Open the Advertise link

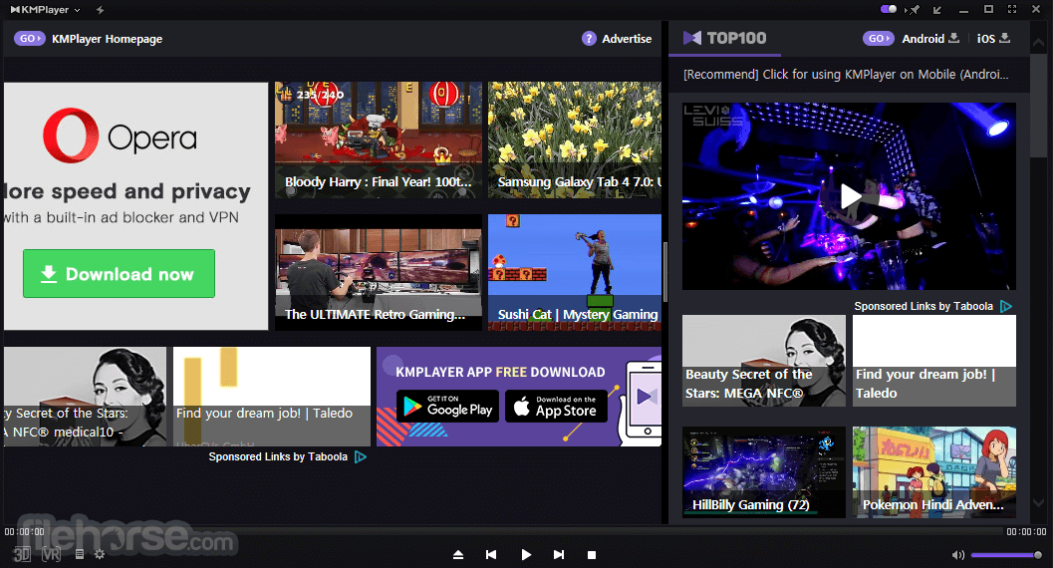[x=627, y=39]
